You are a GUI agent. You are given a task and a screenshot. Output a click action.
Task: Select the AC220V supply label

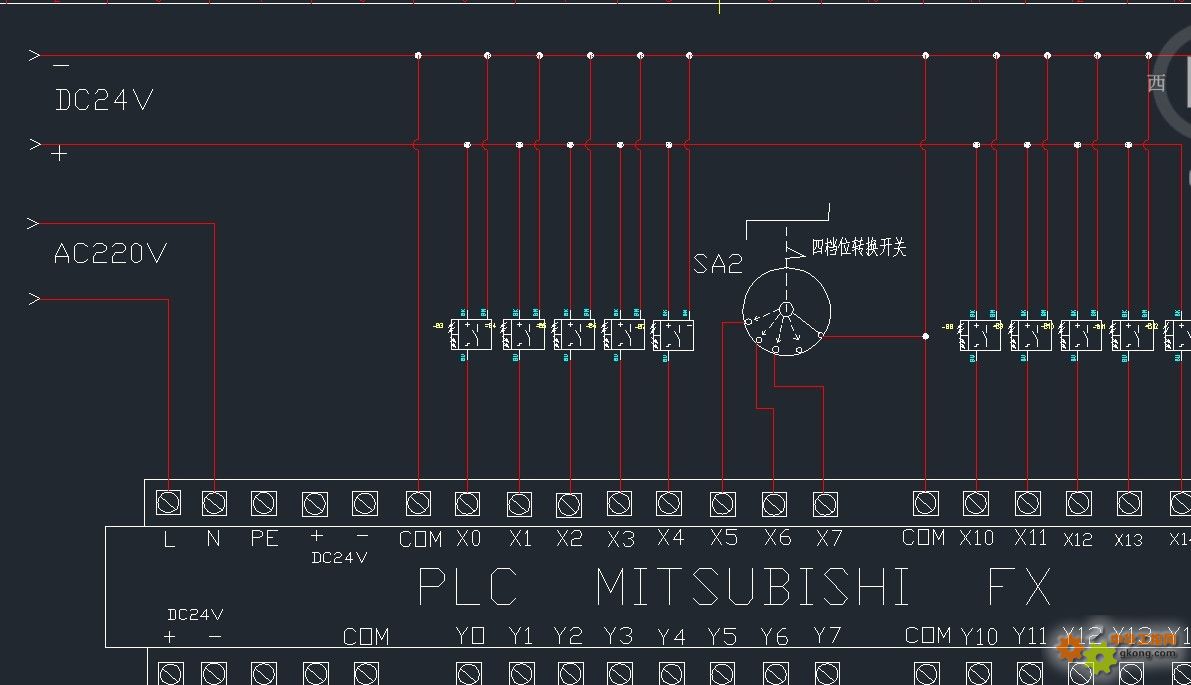(x=110, y=253)
